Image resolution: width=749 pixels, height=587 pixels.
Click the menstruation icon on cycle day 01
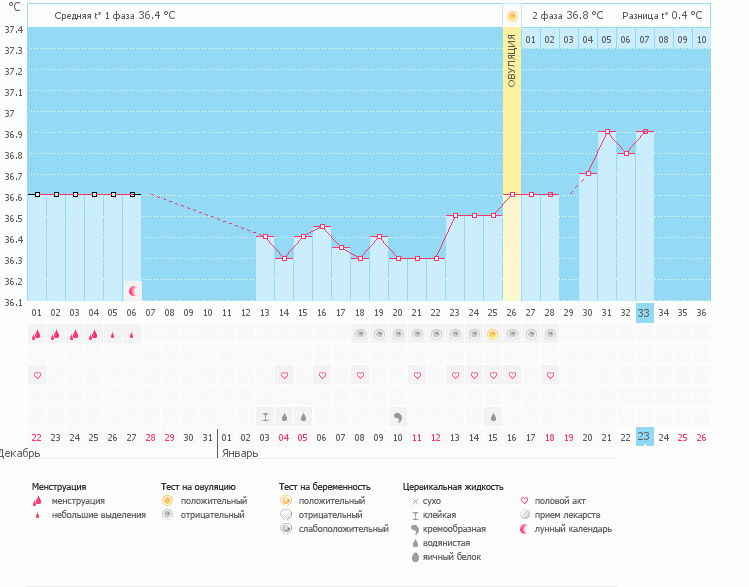click(37, 335)
